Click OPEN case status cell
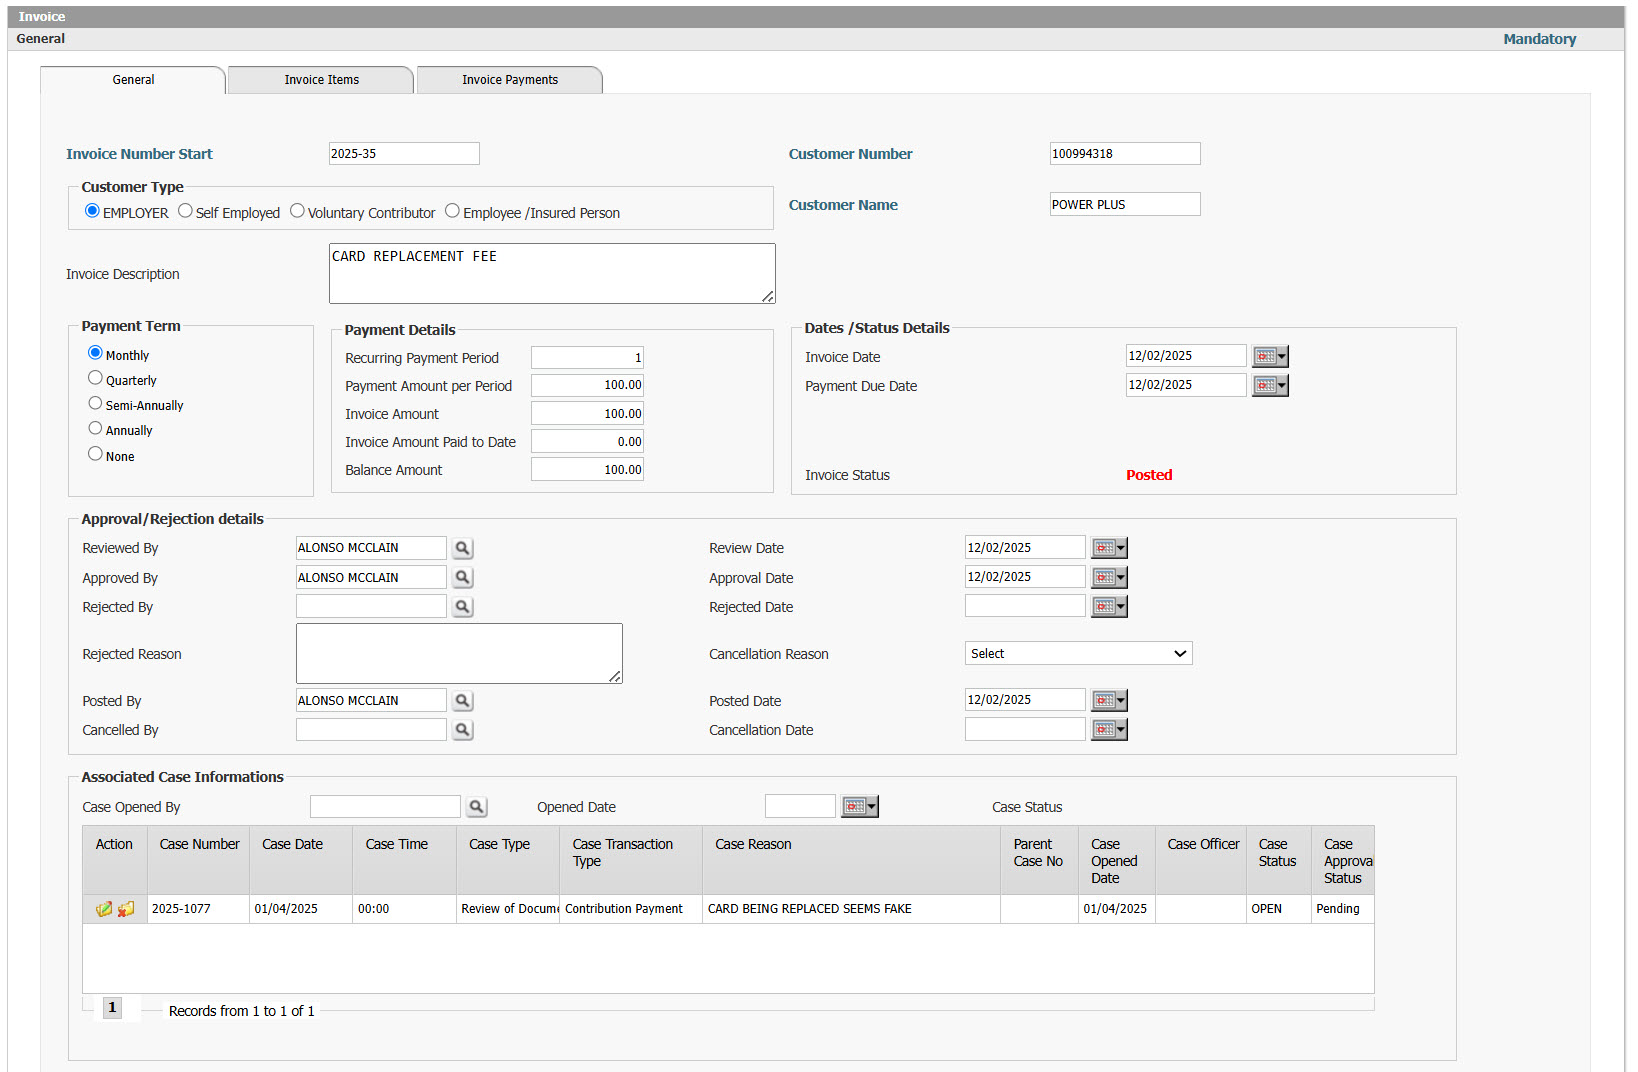 click(x=1279, y=909)
